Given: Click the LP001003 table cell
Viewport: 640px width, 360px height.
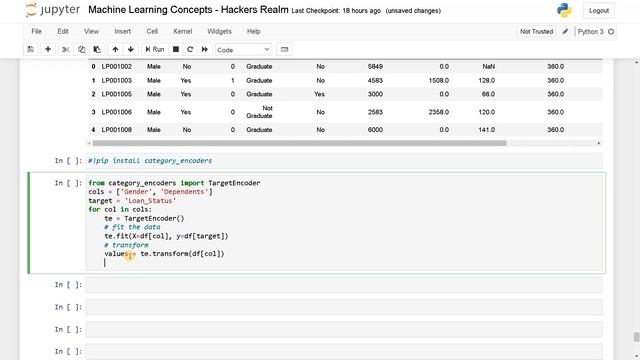Looking at the screenshot, I should tap(117, 80).
